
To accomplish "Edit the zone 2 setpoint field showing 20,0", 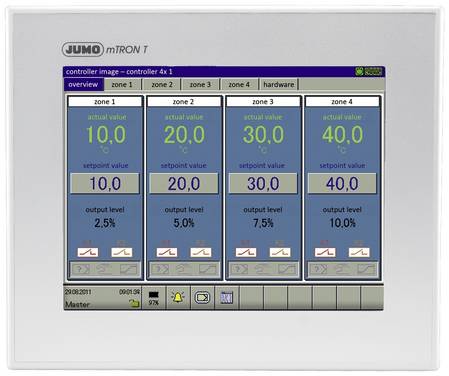I will pos(184,183).
